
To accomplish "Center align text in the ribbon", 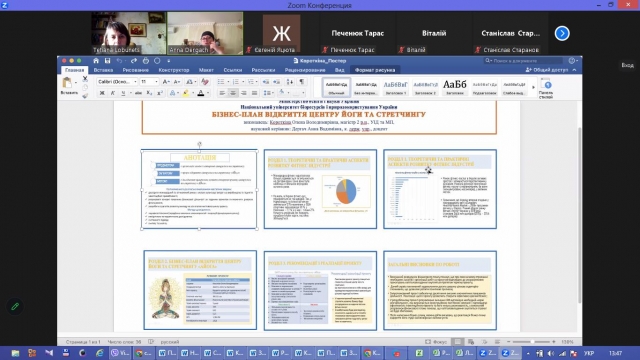I will click(233, 93).
